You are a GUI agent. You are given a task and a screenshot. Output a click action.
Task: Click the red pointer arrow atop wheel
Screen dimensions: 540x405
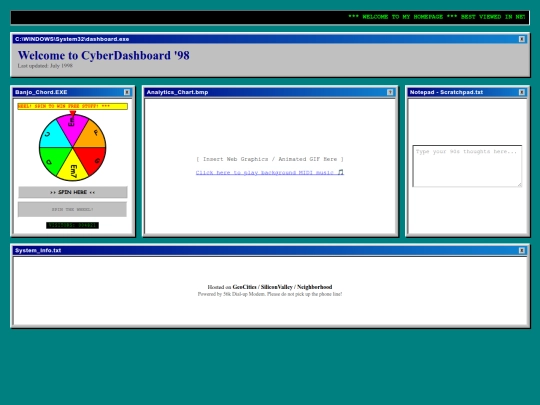pyautogui.click(x=72, y=113)
